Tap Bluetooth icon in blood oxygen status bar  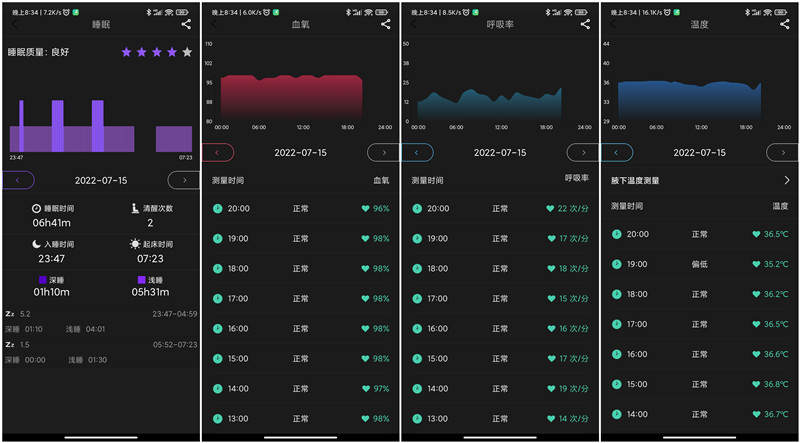coord(347,11)
